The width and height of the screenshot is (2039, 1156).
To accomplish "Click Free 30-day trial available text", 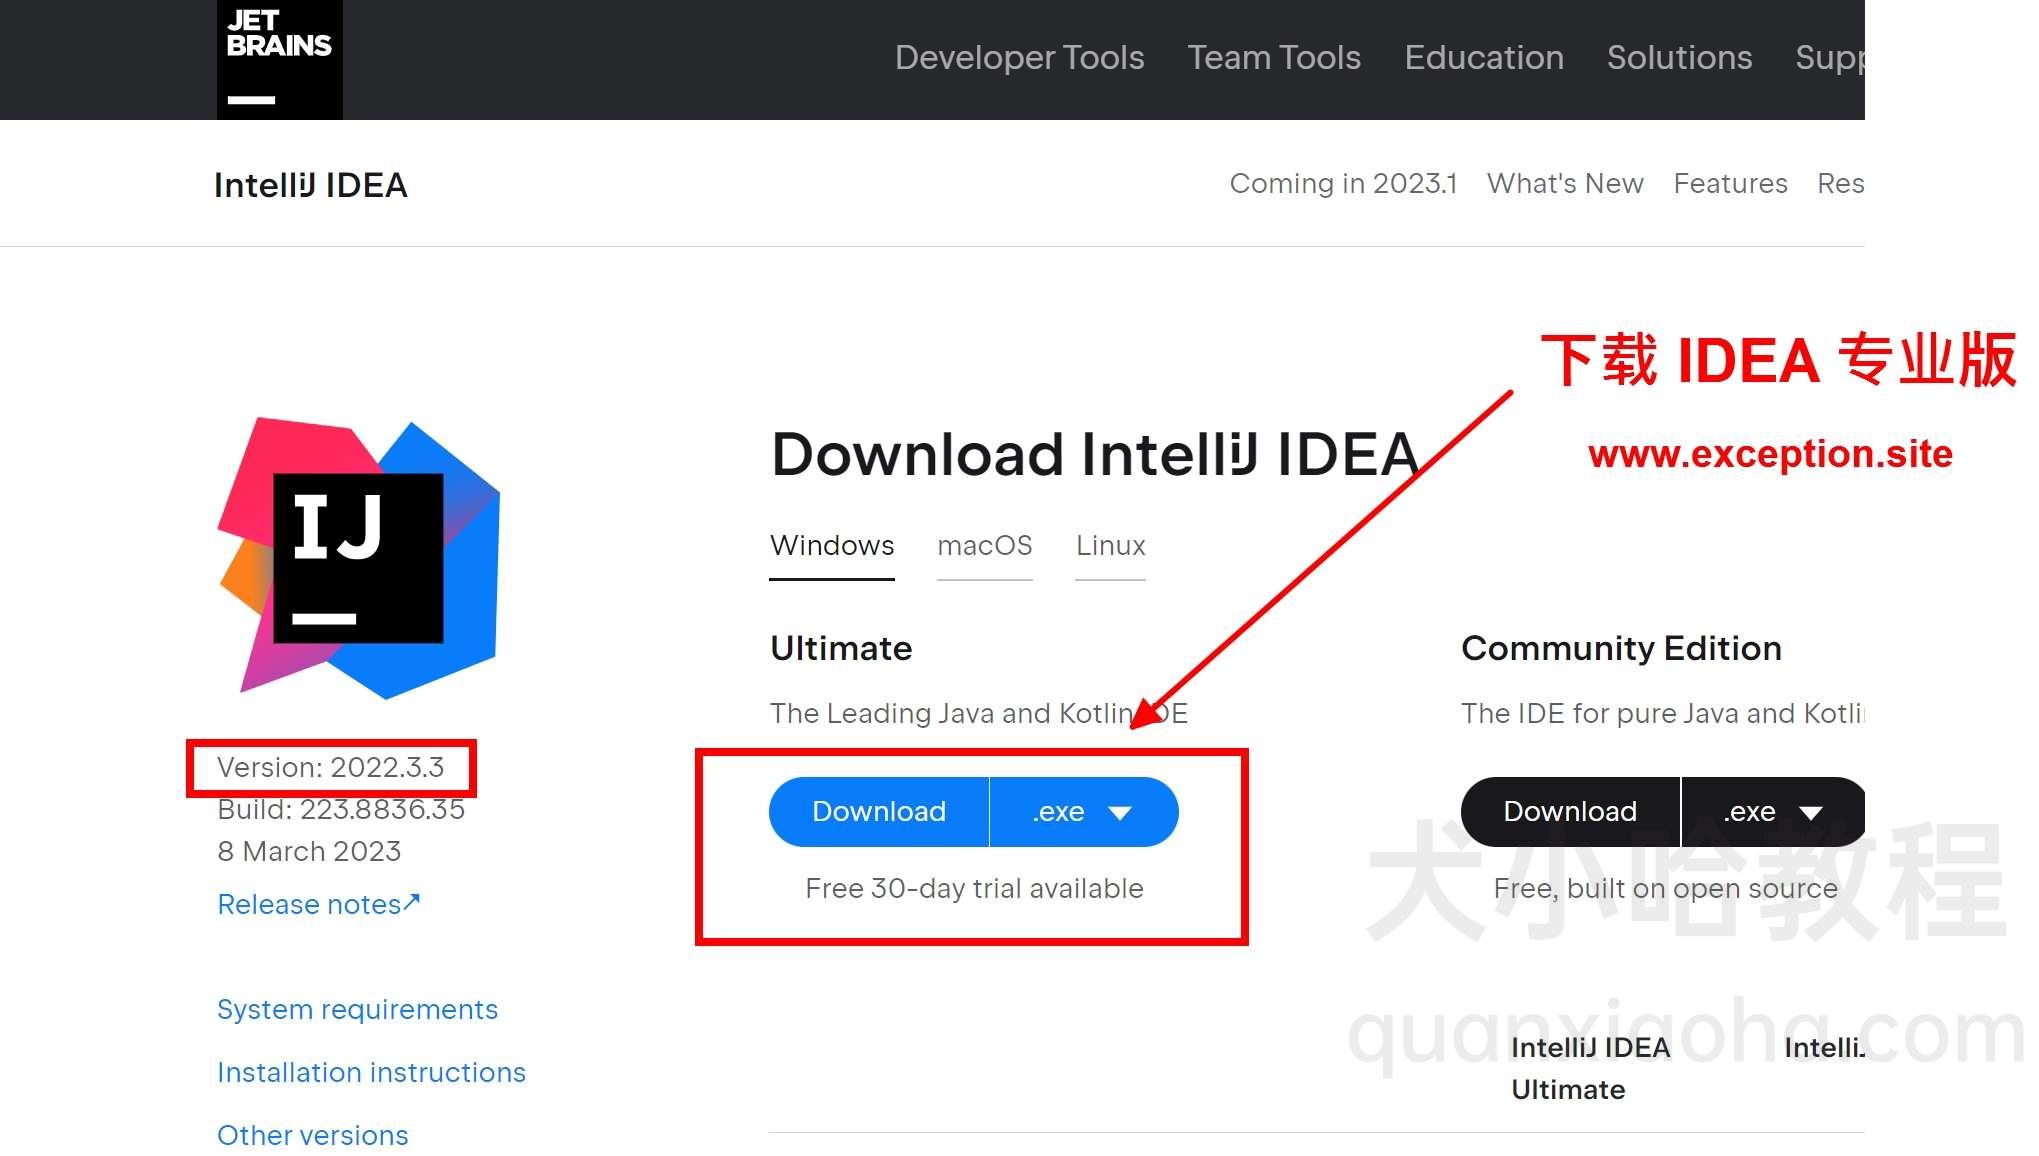I will 974,889.
